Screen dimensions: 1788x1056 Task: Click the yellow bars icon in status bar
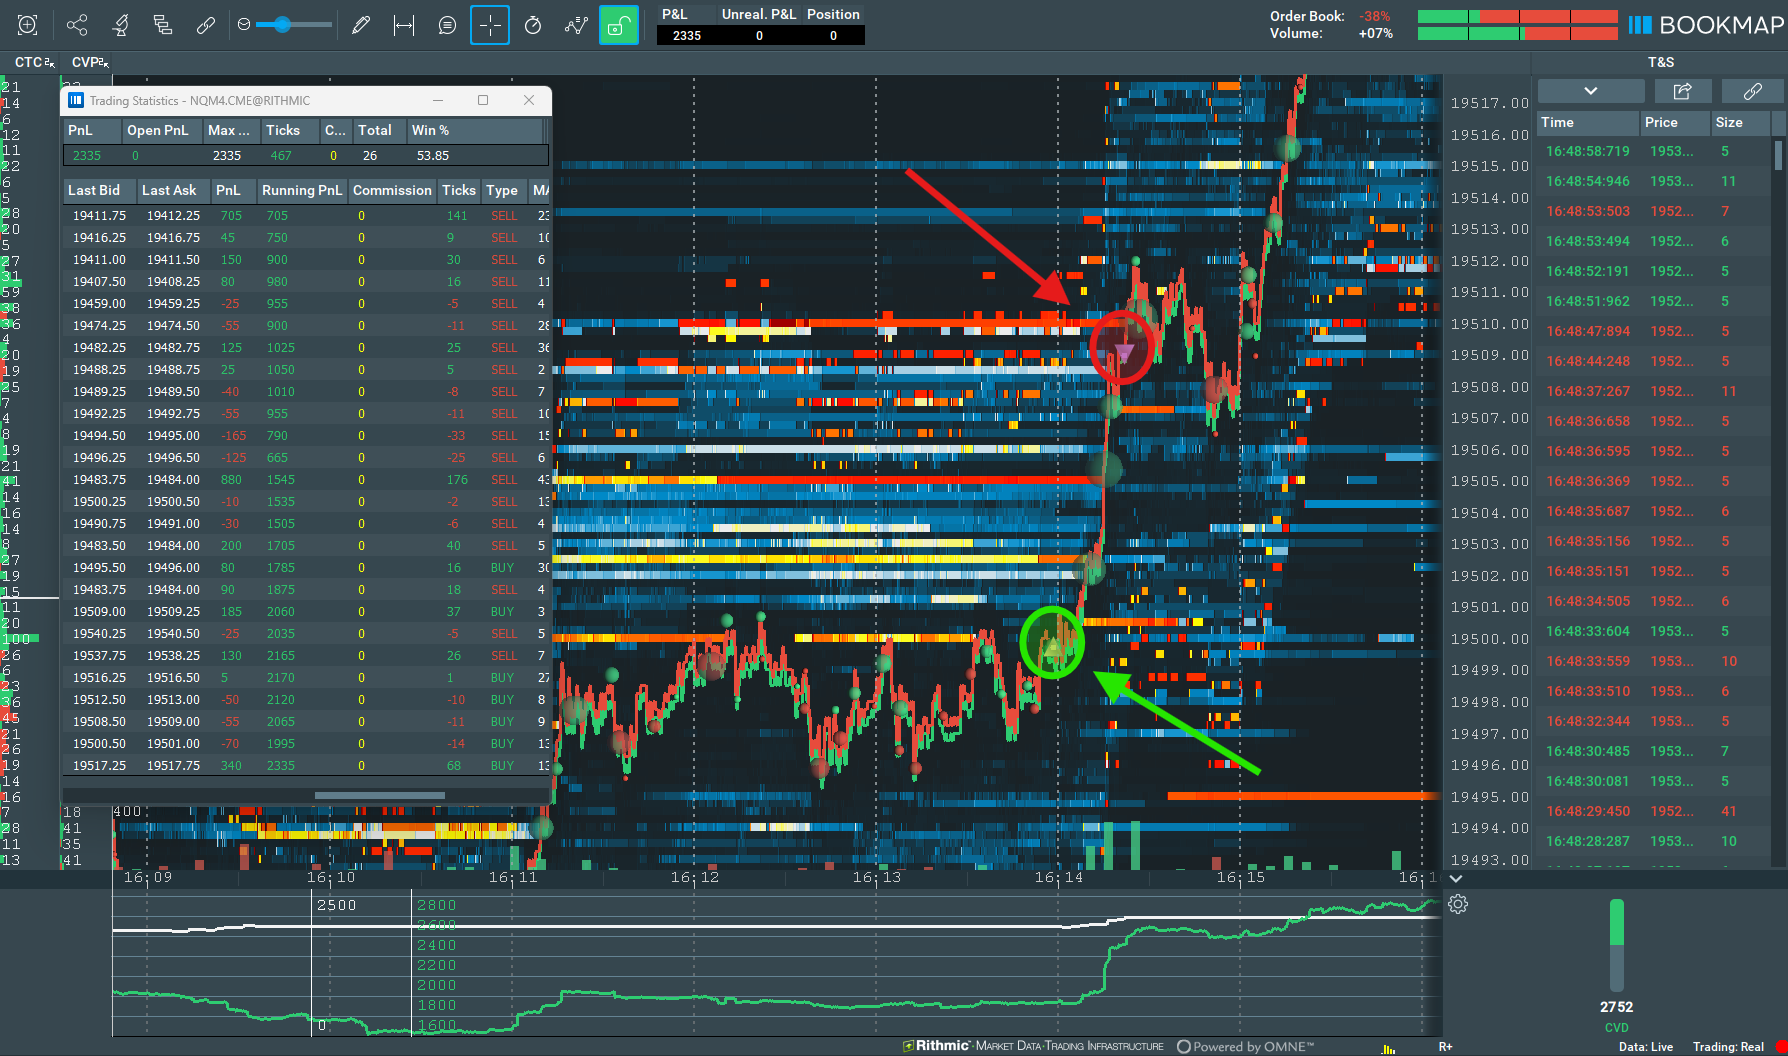pos(1388,1047)
